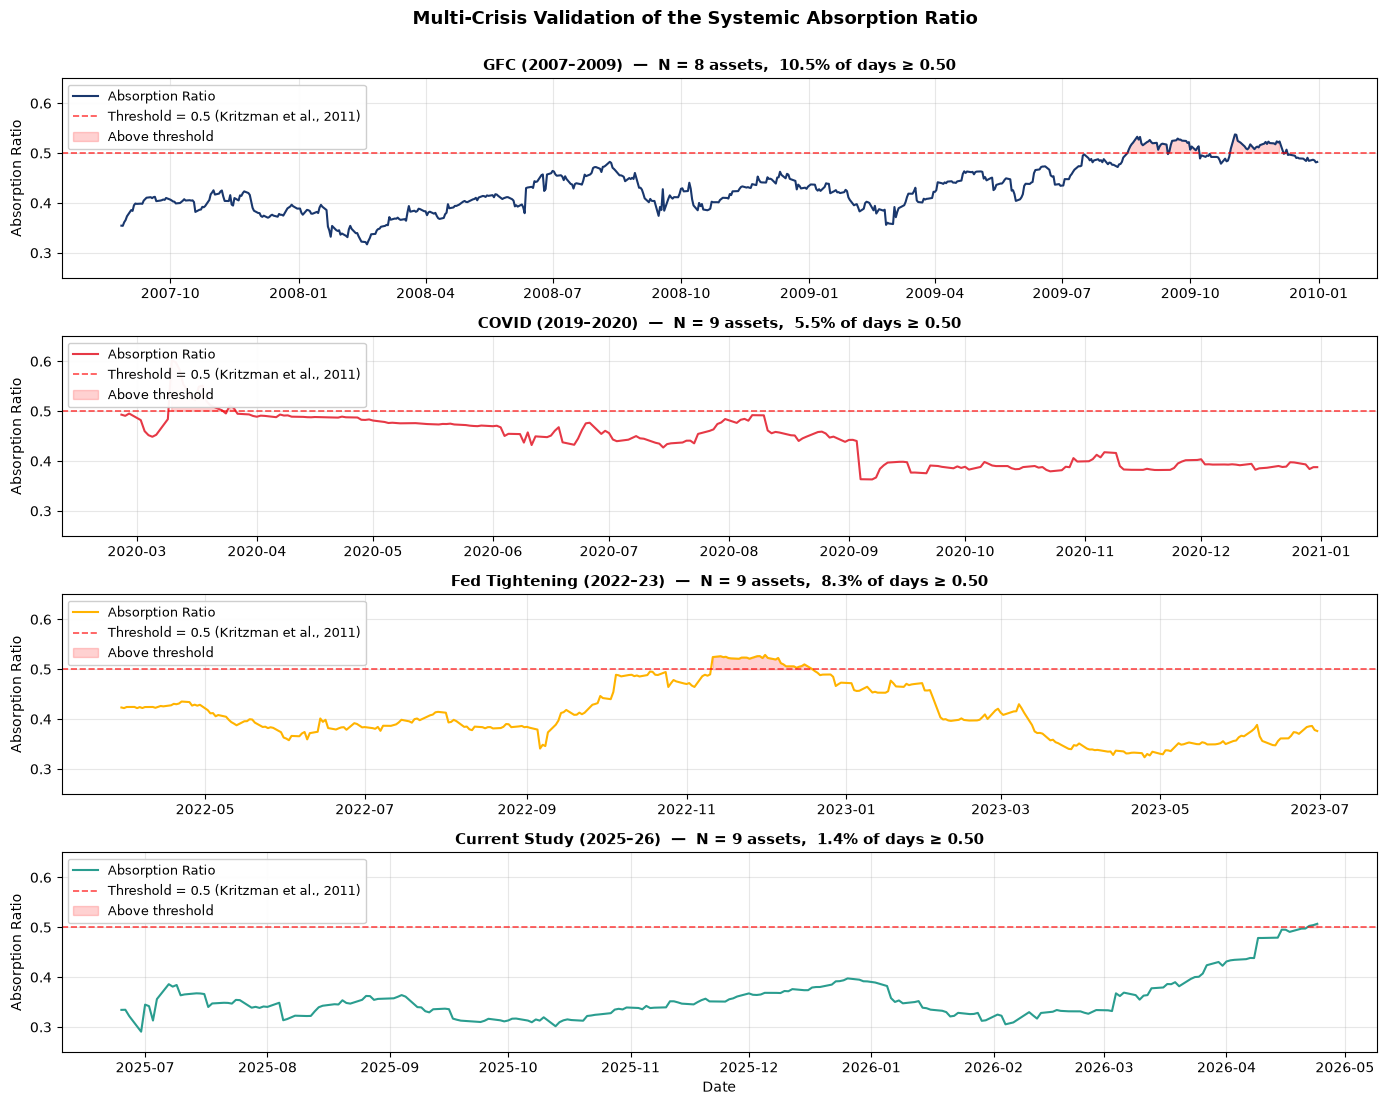The image size is (1387, 1105).
Task: Click the "2022-11" date tick label
Action: click(x=687, y=808)
